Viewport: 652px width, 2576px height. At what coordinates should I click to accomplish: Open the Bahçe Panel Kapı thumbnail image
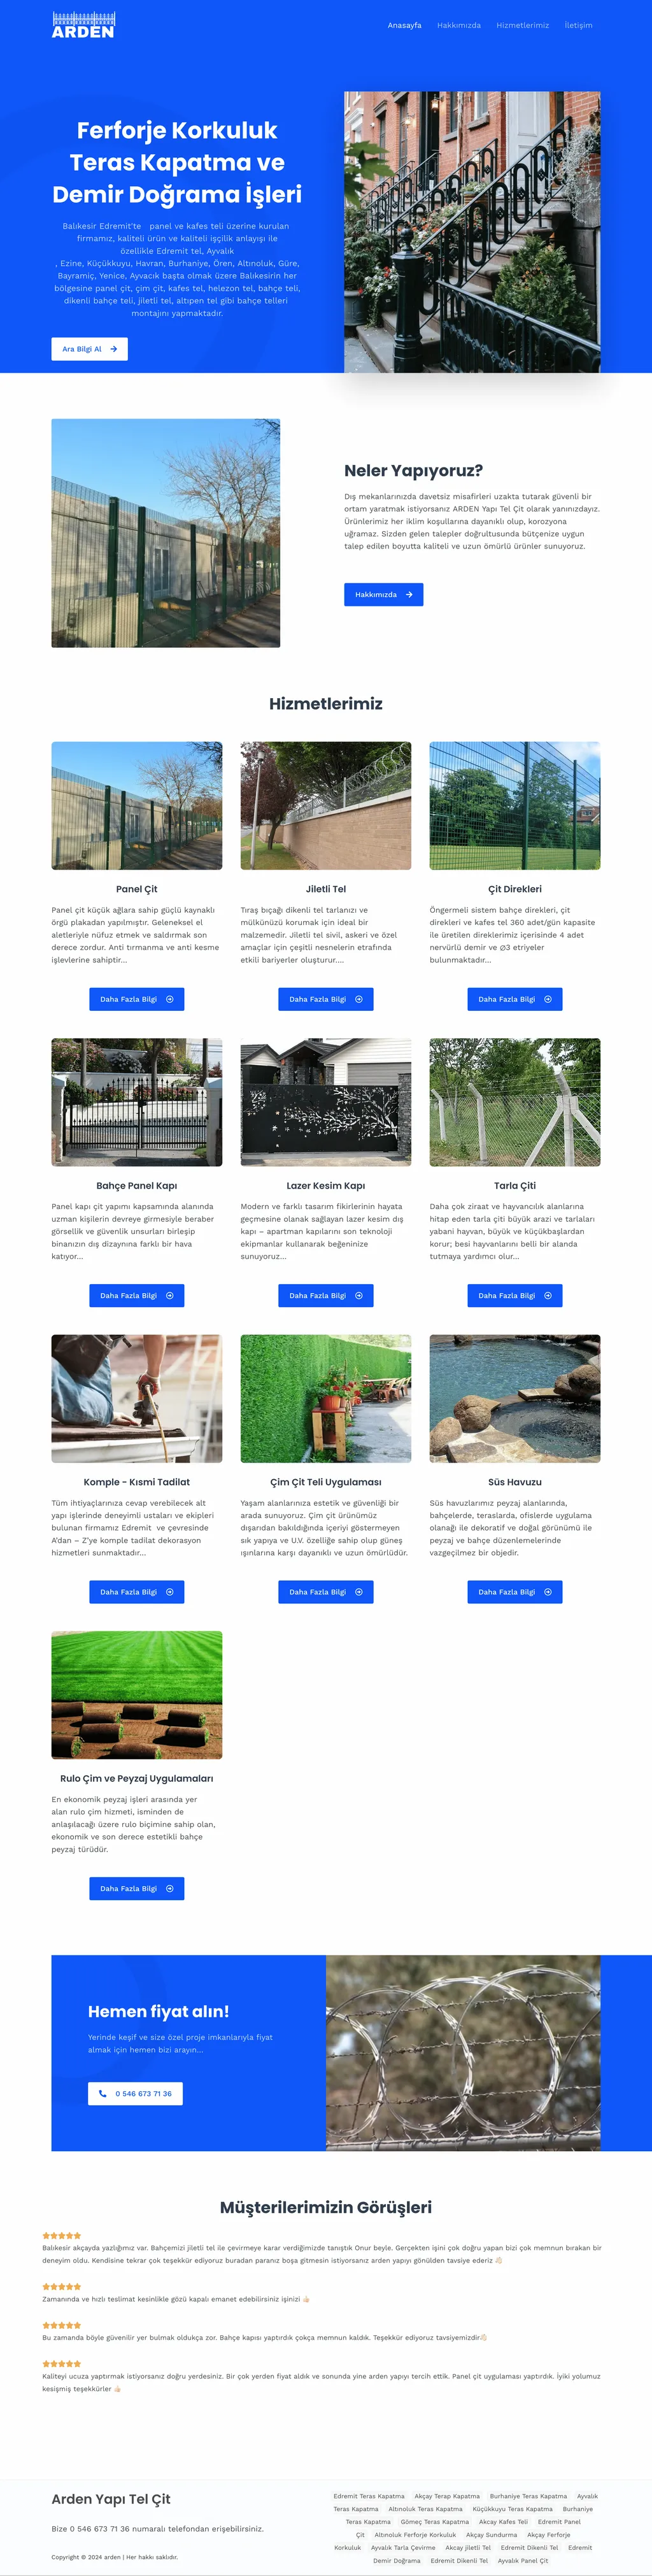click(x=137, y=1102)
